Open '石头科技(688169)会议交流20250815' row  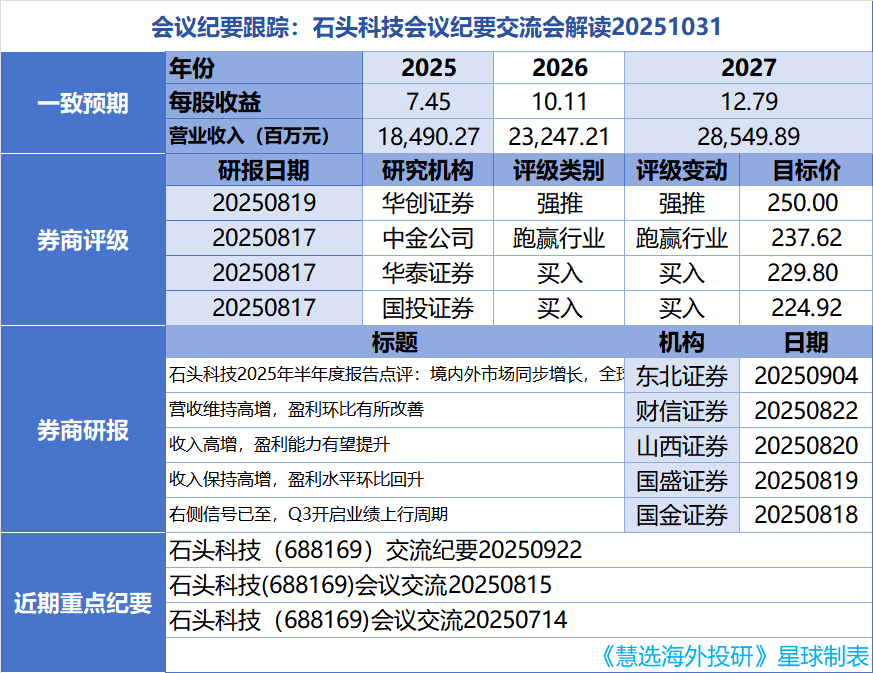[x=519, y=585]
